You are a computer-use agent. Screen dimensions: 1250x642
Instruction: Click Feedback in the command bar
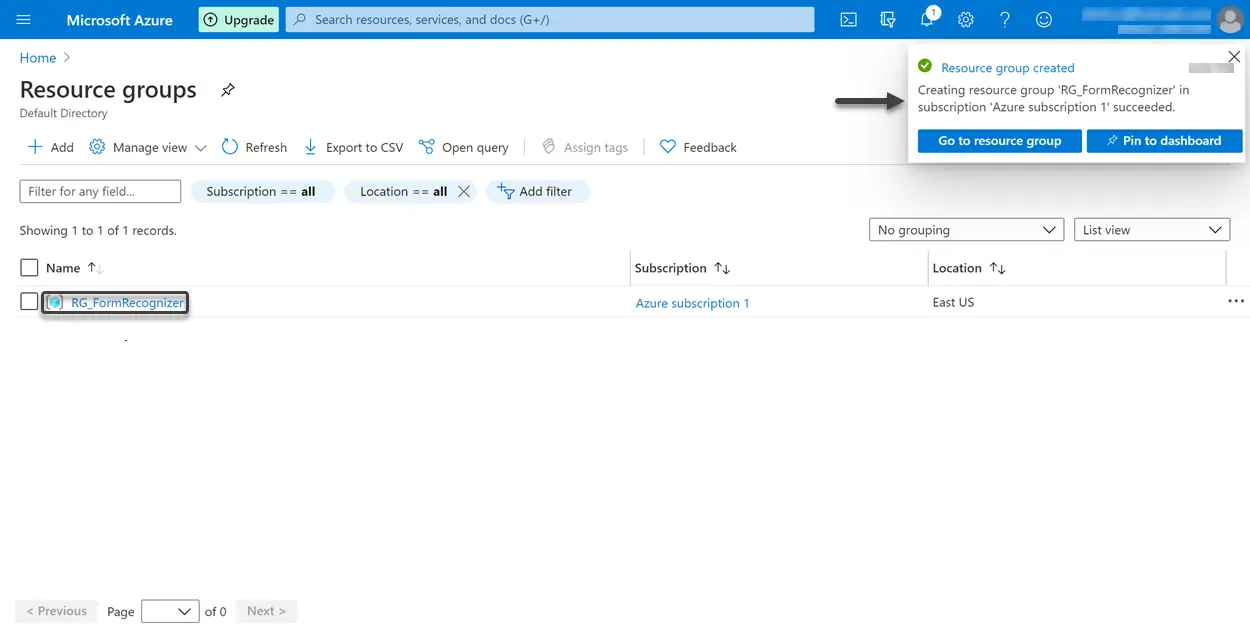(698, 147)
